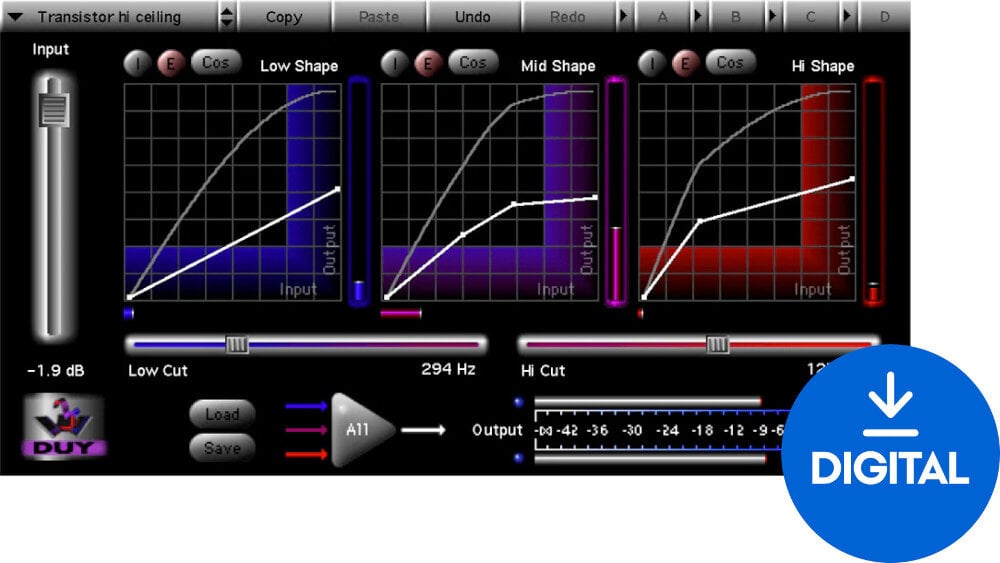Toggle the Mid Shape E button
The height and width of the screenshot is (563, 1000).
pos(428,63)
